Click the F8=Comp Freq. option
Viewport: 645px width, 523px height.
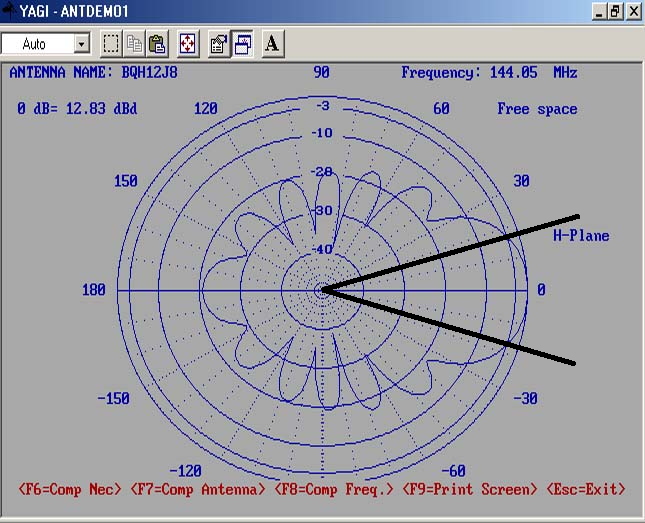(334, 489)
